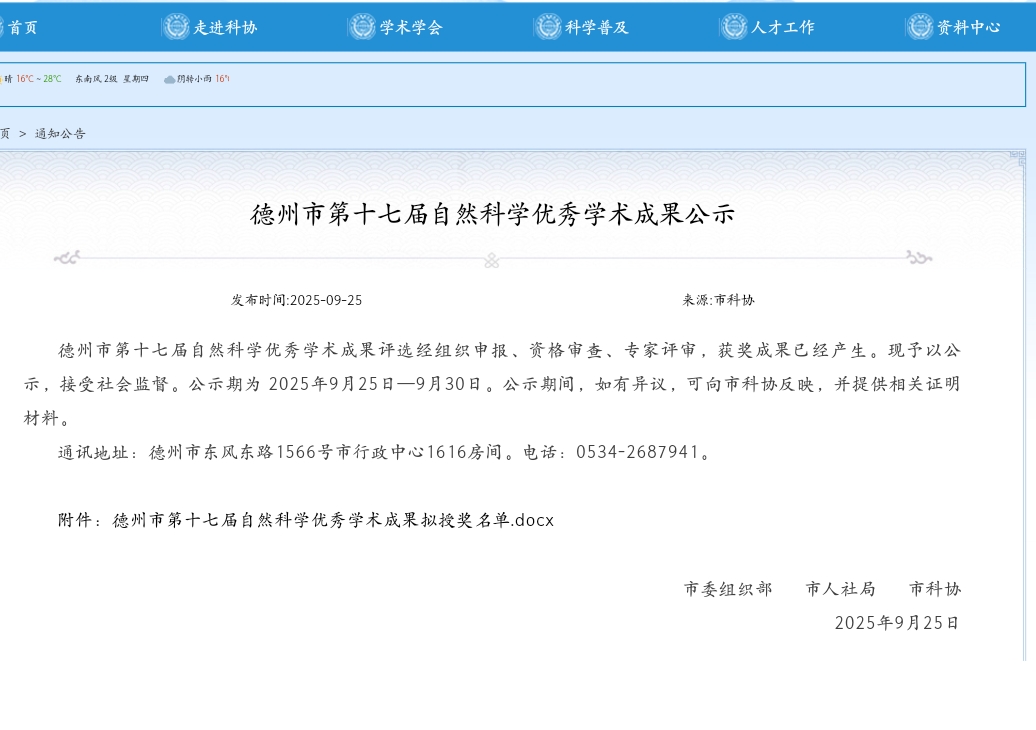This screenshot has width=1036, height=730.
Task: Click the 来源:市科协 source label
Action: (718, 300)
